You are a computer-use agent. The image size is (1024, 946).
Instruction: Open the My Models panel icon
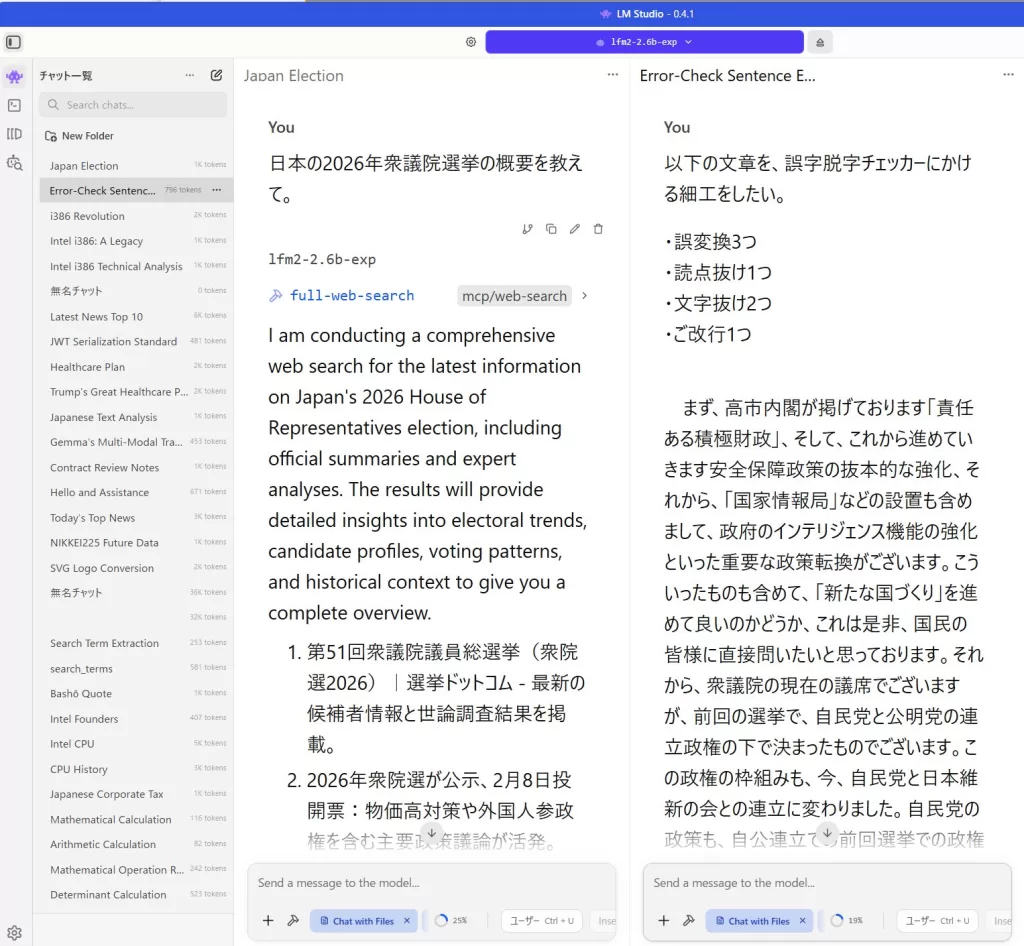point(15,134)
